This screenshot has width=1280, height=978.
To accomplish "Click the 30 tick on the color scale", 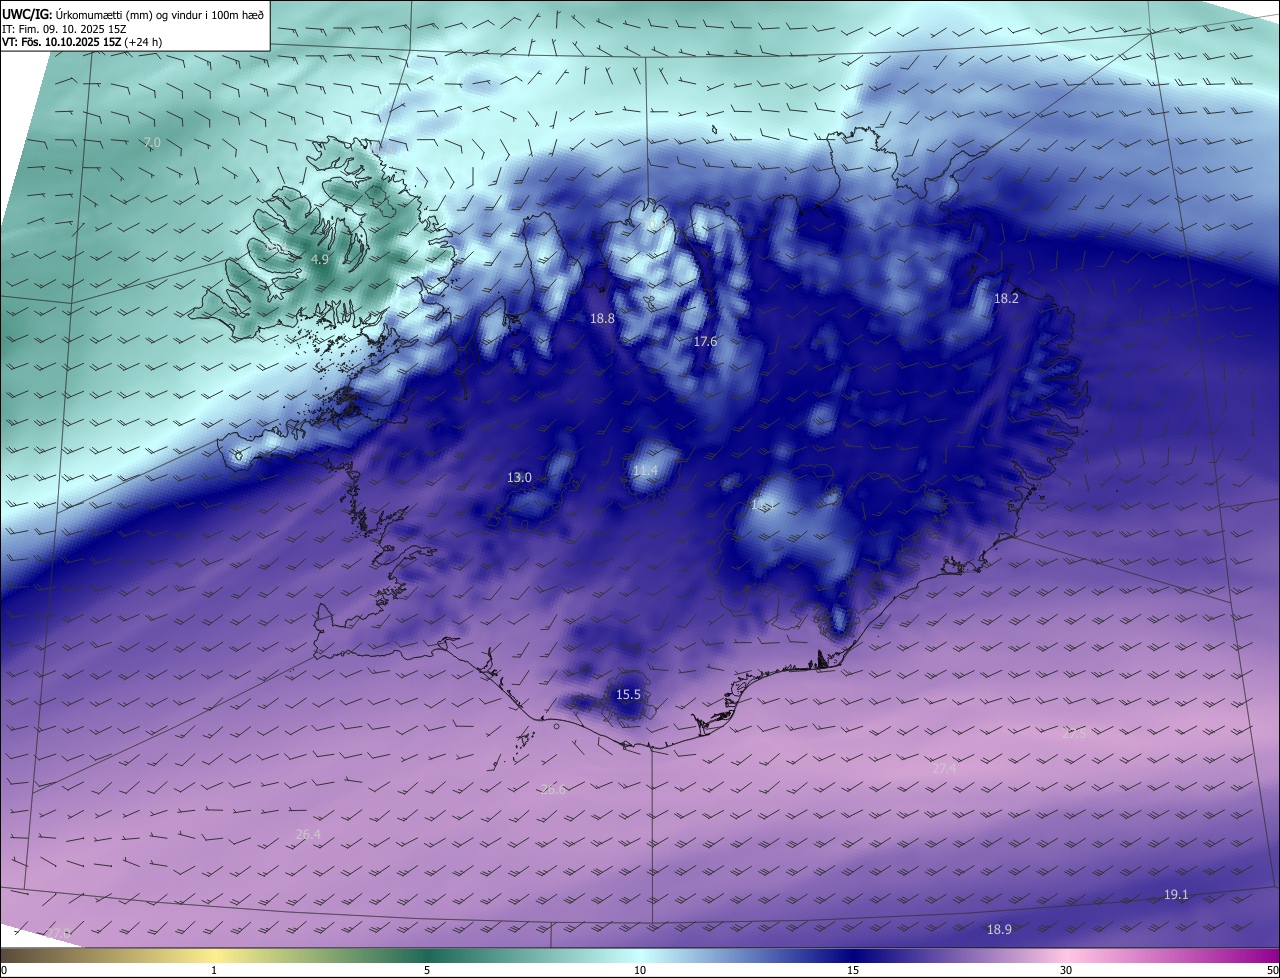I will [1066, 970].
